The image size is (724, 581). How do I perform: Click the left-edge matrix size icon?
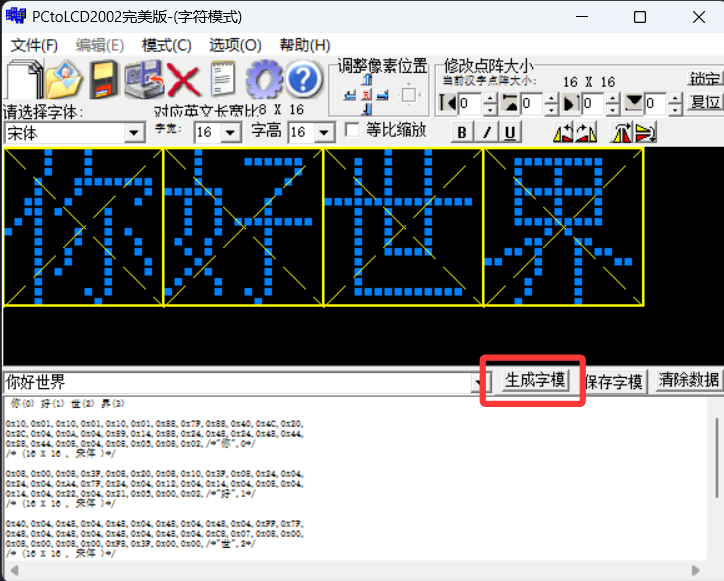448,103
